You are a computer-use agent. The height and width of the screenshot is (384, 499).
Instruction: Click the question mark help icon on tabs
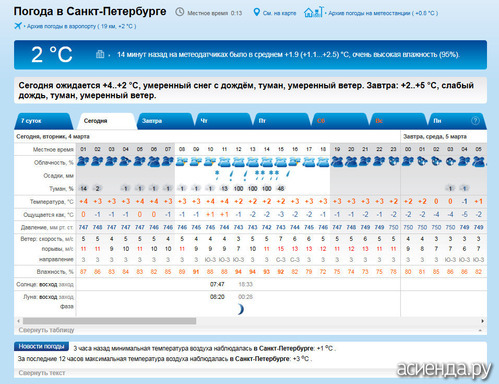(475, 121)
